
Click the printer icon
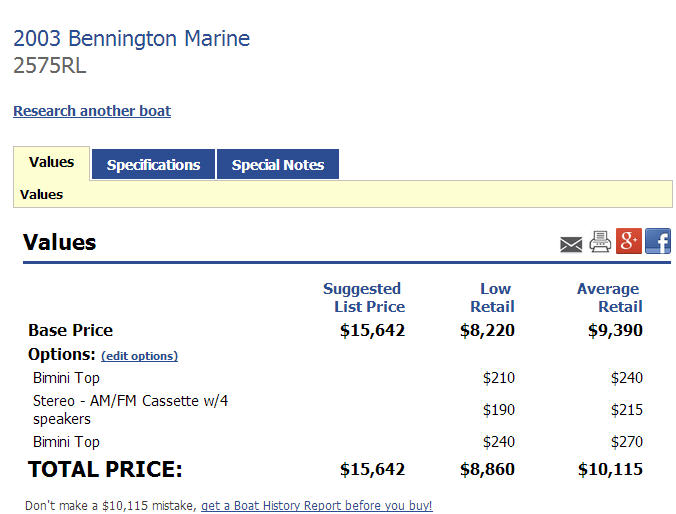point(600,242)
